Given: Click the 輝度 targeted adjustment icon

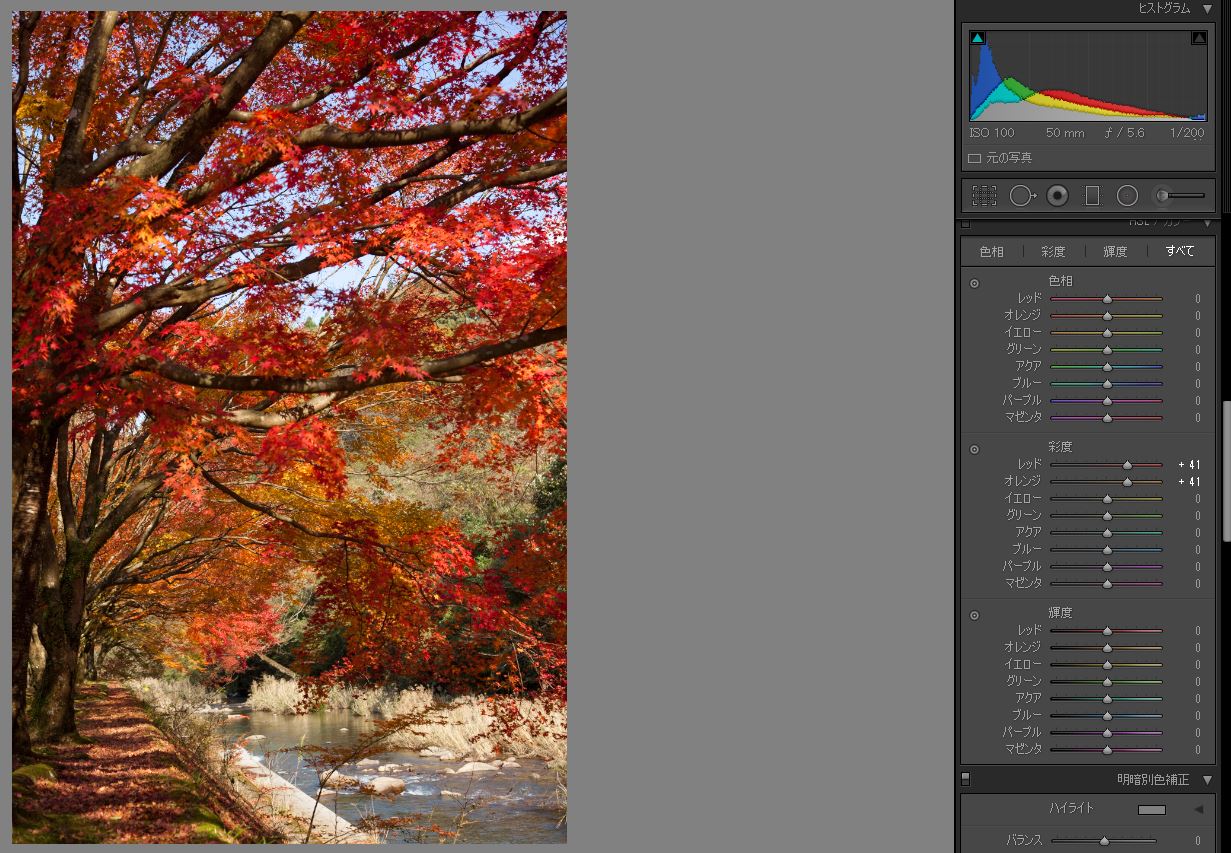Looking at the screenshot, I should (x=974, y=616).
